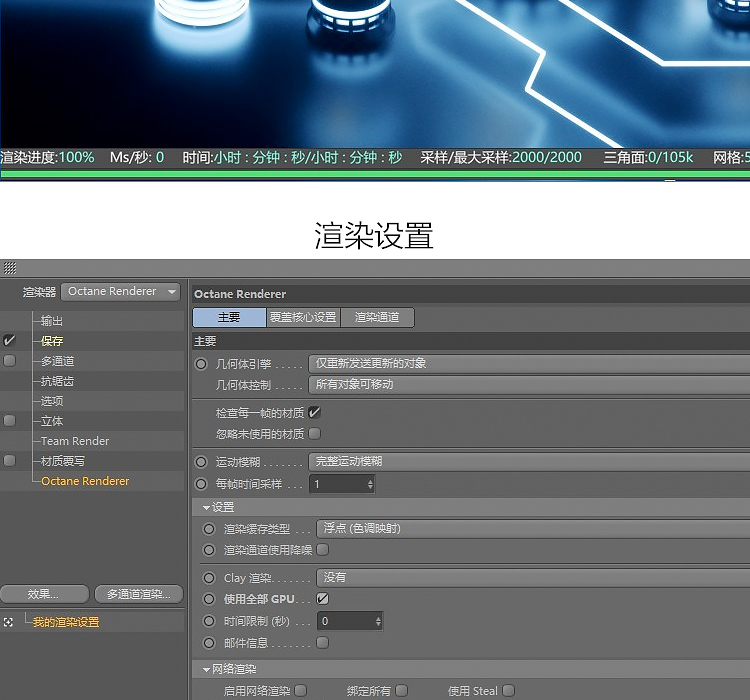Click the 每帧时间采样 value field
Viewport: 750px width, 700px height.
(x=338, y=484)
